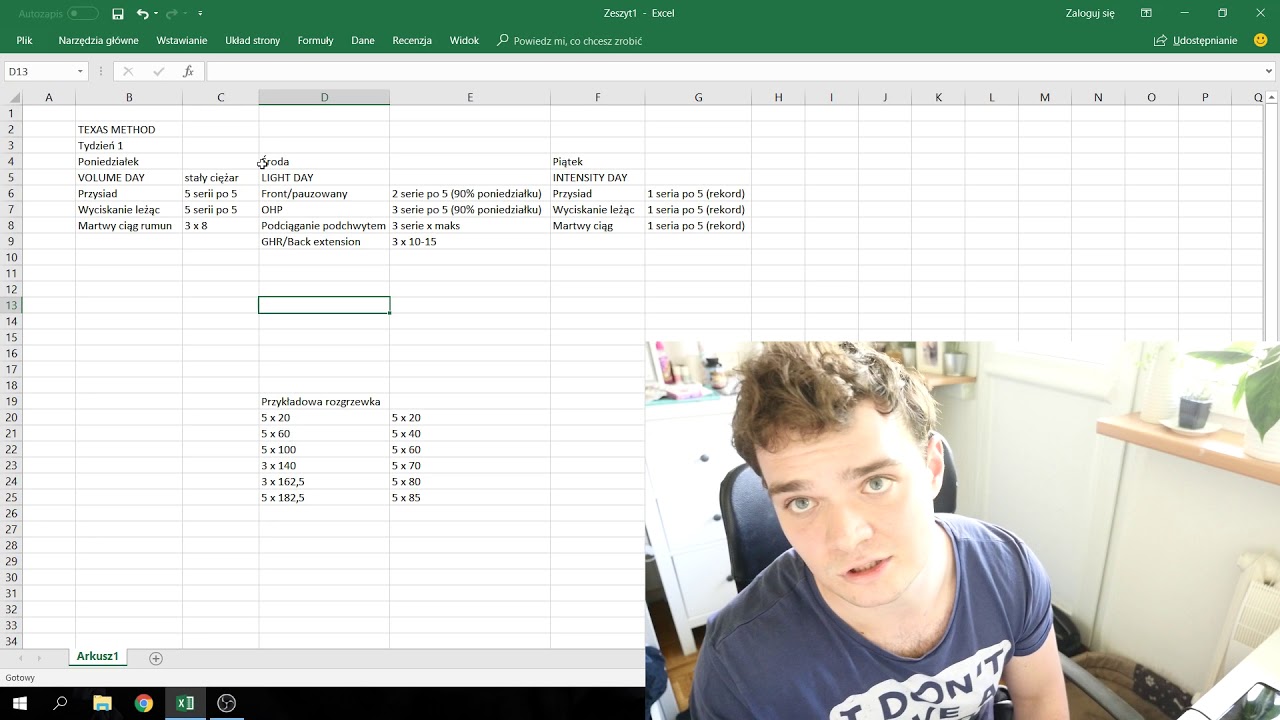Viewport: 1280px width, 720px height.
Task: Click the '3 x 10-15' cell
Action: 470,241
